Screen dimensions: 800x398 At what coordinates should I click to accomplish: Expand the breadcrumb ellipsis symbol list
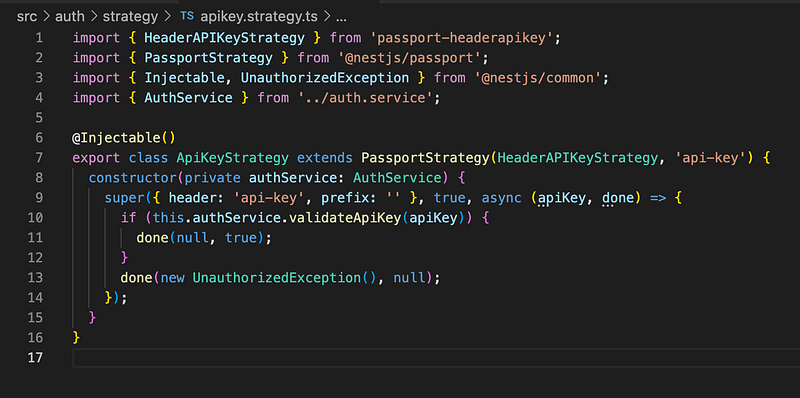pyautogui.click(x=341, y=18)
